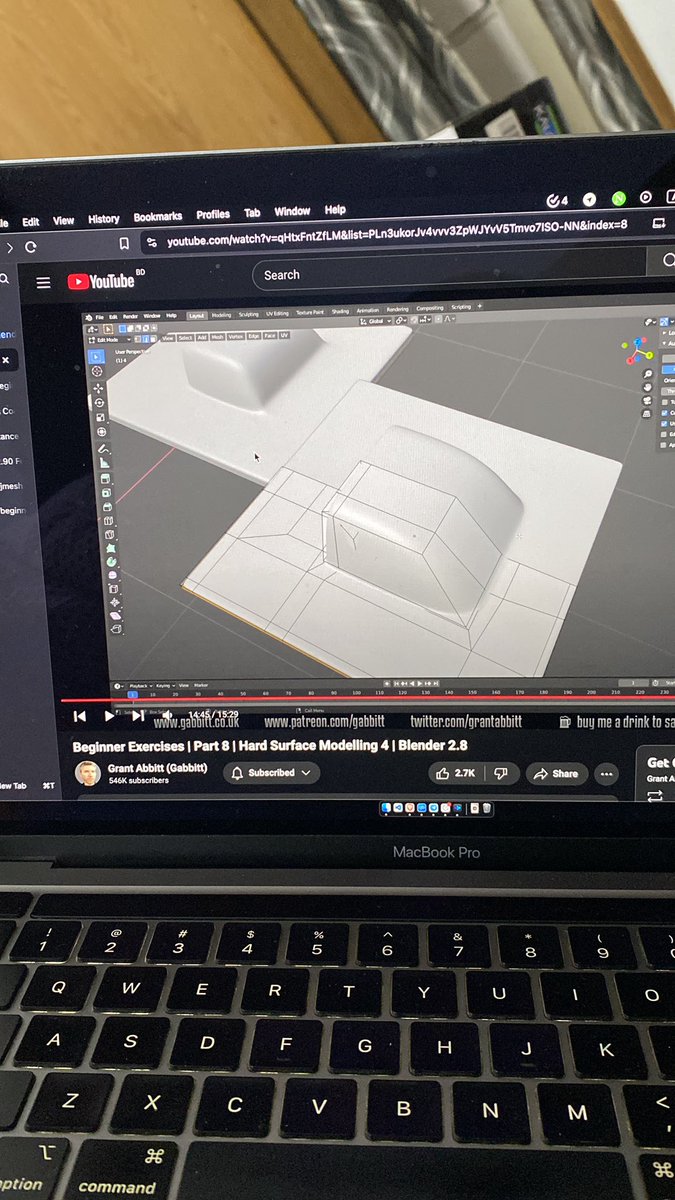The image size is (675, 1200).
Task: Click the green circular menu bar icon
Action: pos(619,198)
